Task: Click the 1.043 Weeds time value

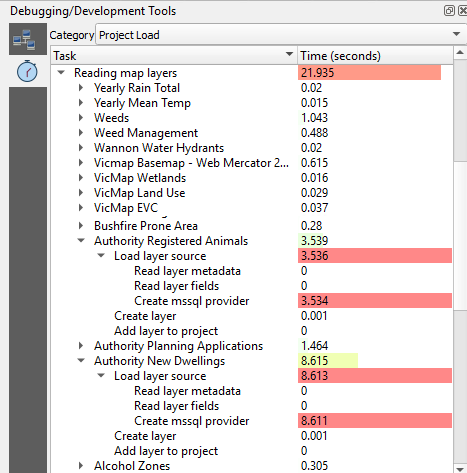Action: click(x=314, y=118)
